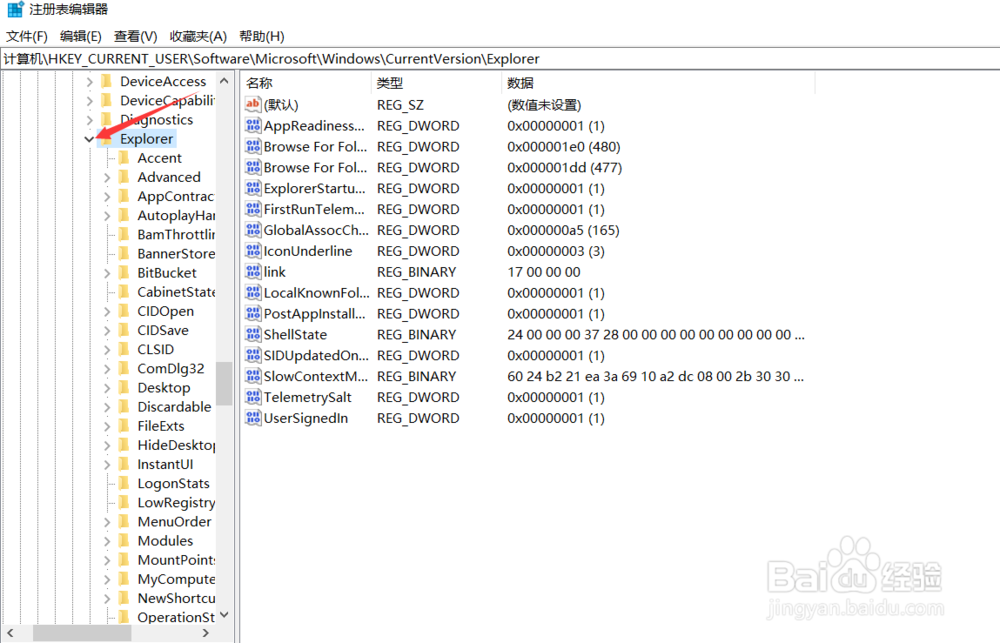This screenshot has height=643, width=1000.
Task: Click the tree horizontal scroll left arrow
Action: [10, 633]
